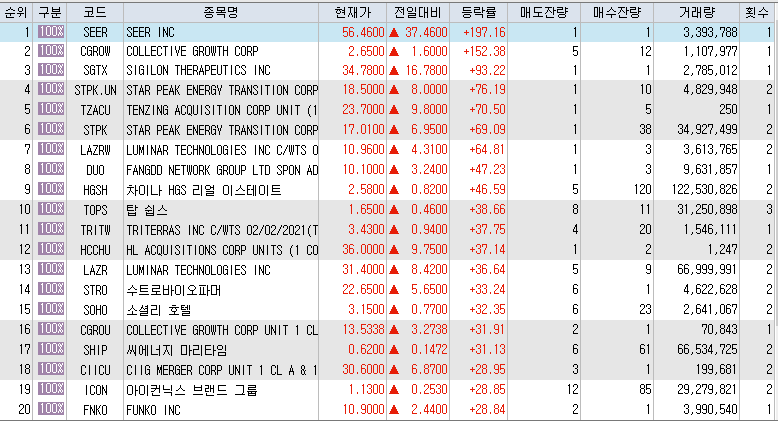Select the SGTX ticker code

click(95, 70)
